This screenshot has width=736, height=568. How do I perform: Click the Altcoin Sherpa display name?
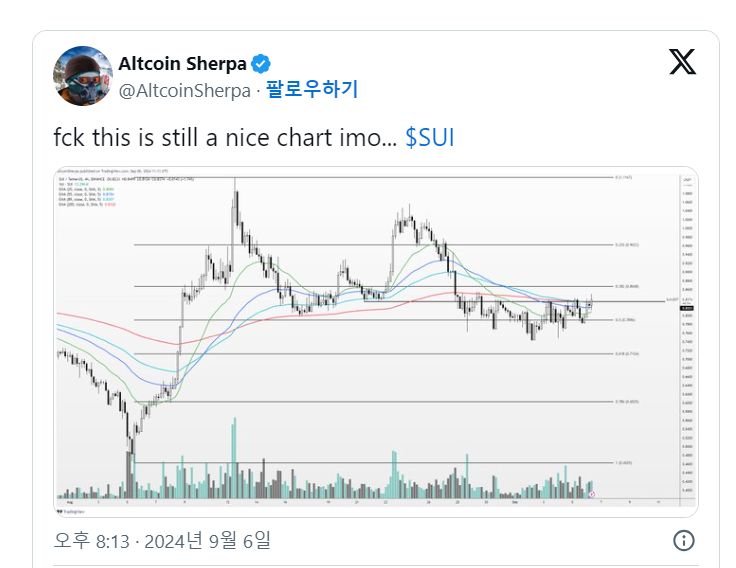[x=182, y=64]
